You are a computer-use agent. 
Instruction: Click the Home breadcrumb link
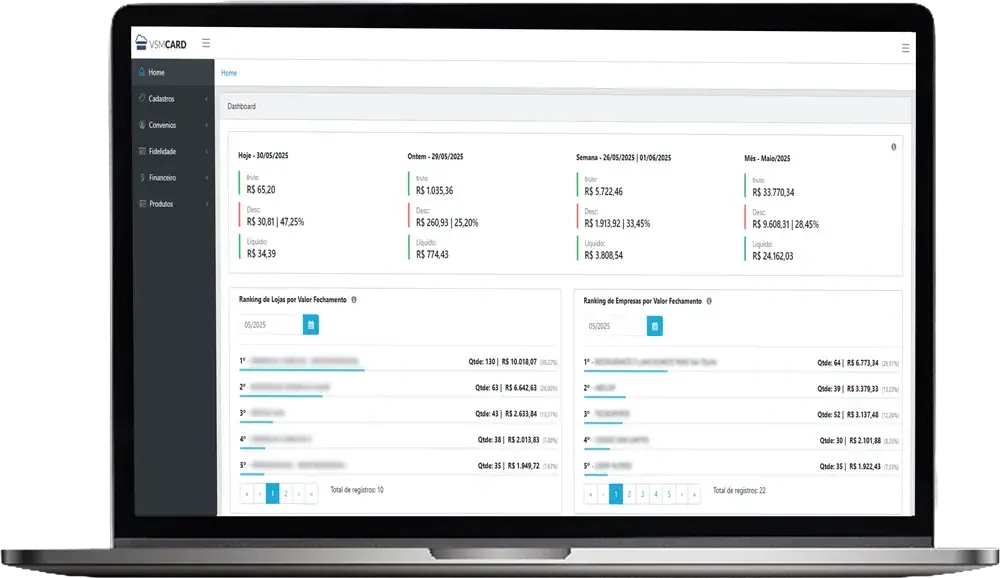(229, 73)
